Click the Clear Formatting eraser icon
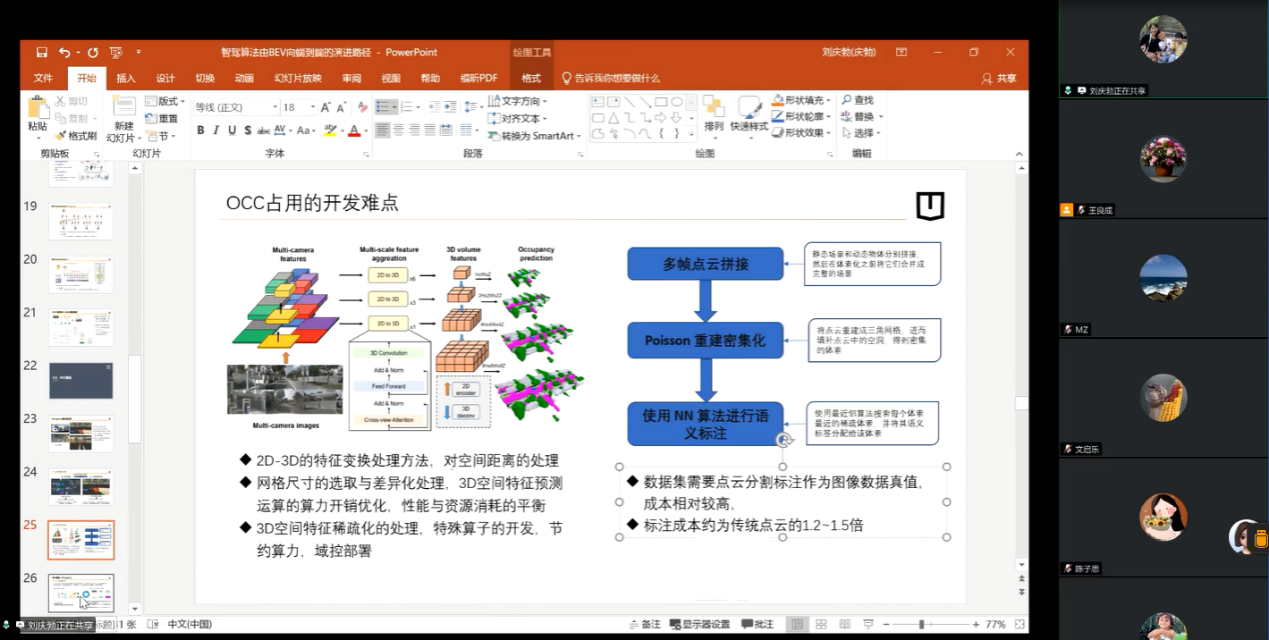This screenshot has width=1269, height=640. coord(361,107)
